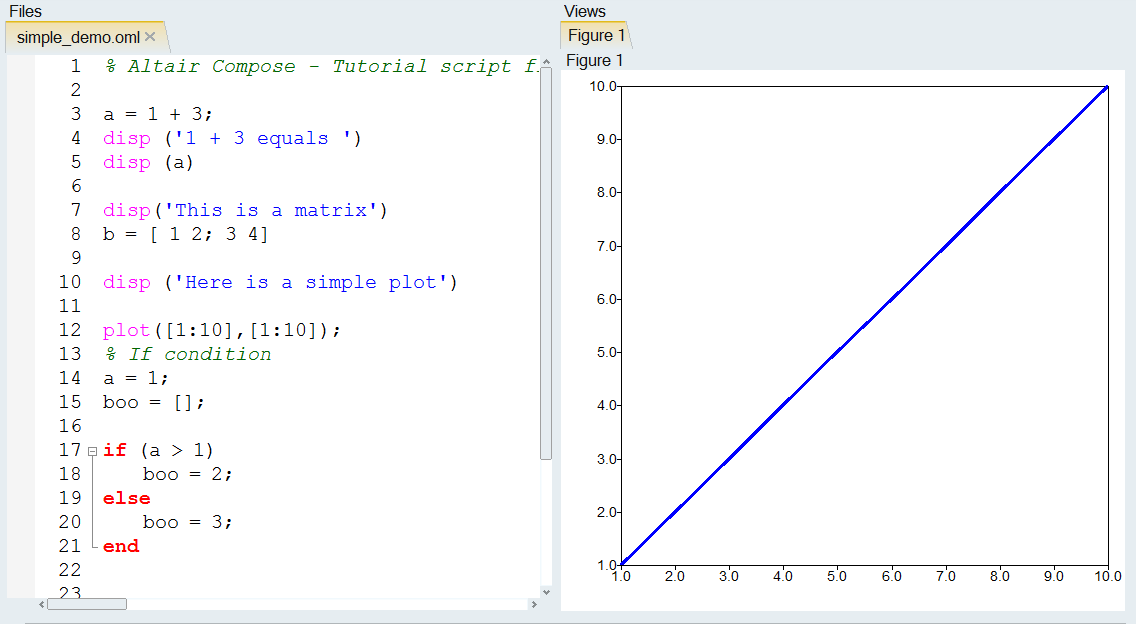Click the Files panel header
Image resolution: width=1136 pixels, height=624 pixels.
(26, 11)
